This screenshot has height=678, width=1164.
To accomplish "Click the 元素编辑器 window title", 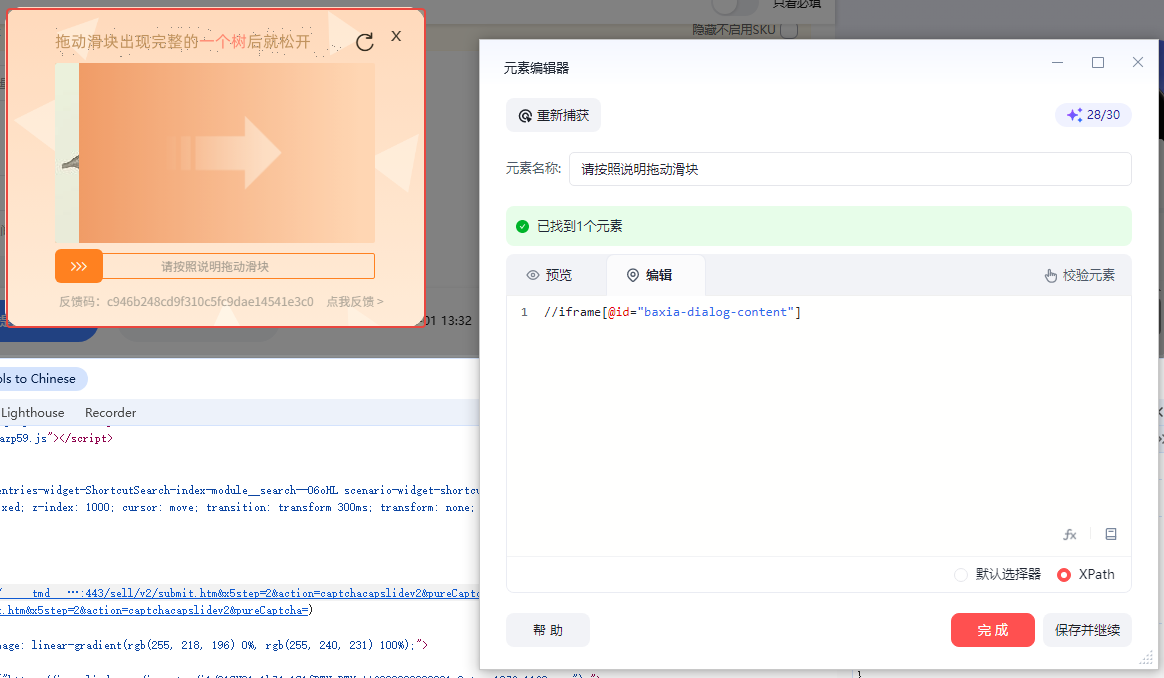I will pyautogui.click(x=536, y=68).
